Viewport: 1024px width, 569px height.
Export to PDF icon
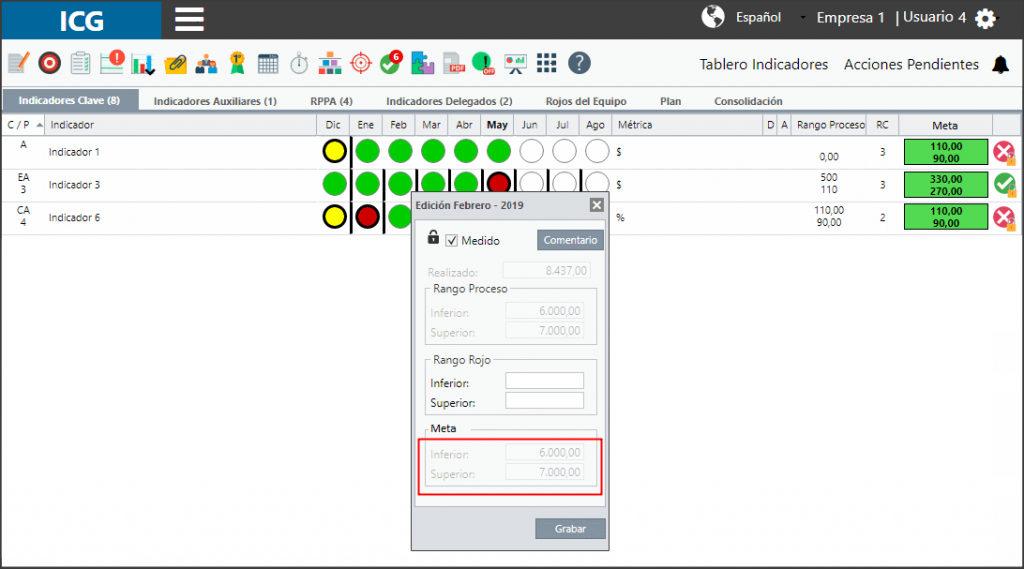[x=453, y=63]
